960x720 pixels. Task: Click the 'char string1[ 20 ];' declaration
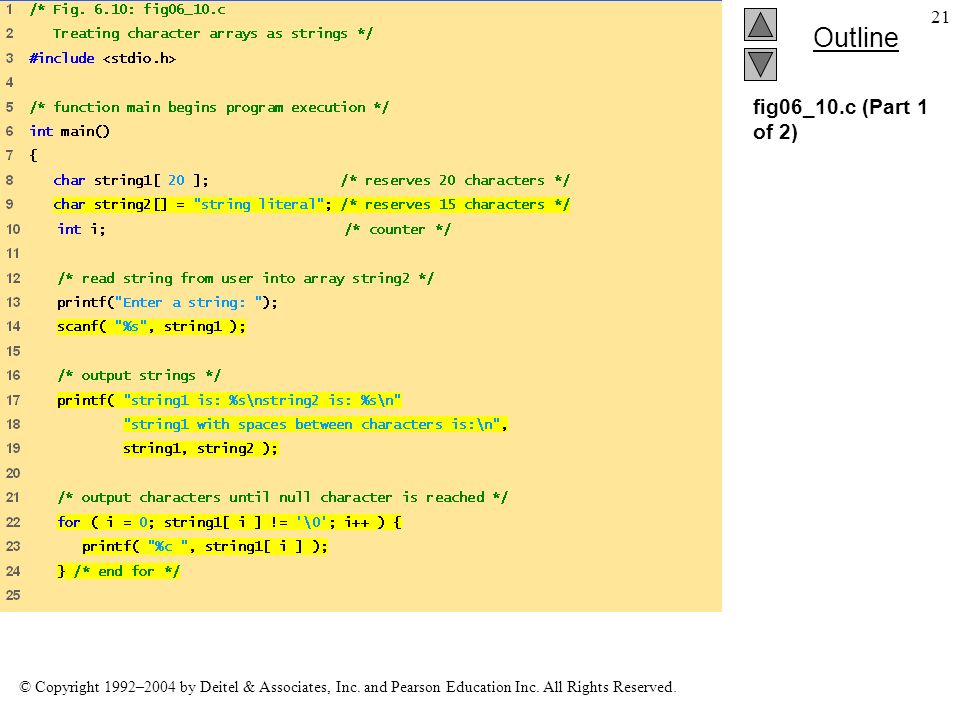tap(130, 180)
